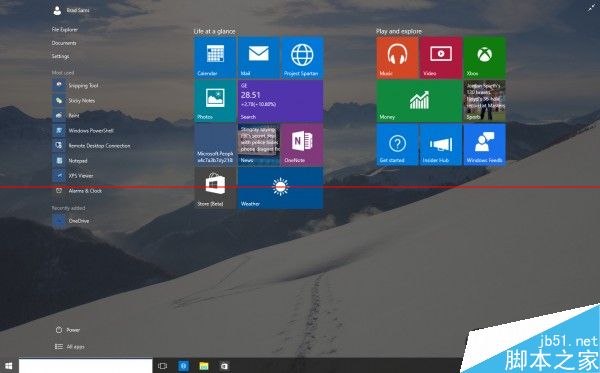Open the Get started tile

[397, 145]
